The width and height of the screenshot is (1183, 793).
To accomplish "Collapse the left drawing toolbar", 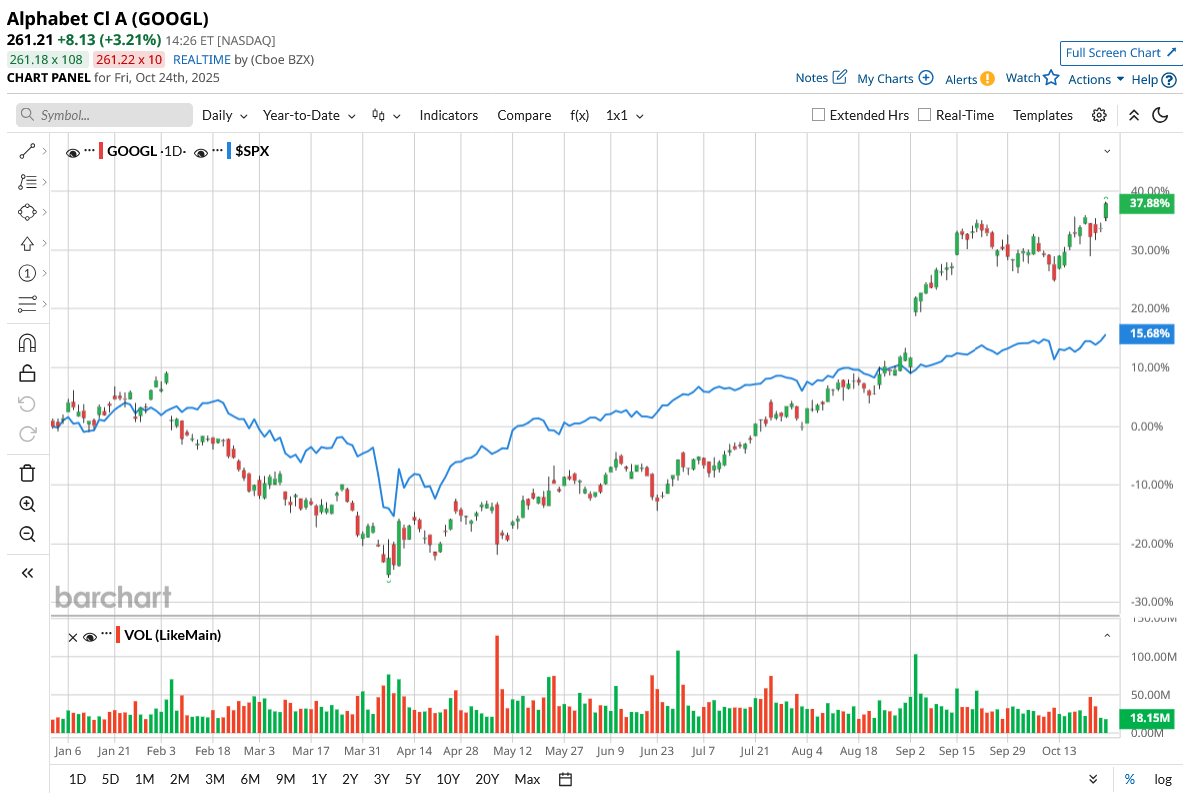I will click(x=27, y=573).
